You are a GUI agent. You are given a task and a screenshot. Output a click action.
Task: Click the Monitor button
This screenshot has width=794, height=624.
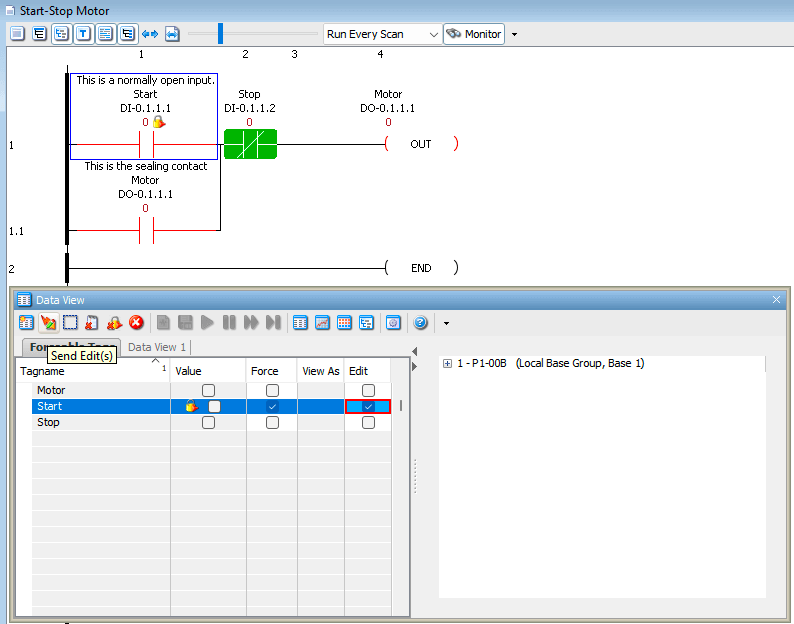[474, 34]
